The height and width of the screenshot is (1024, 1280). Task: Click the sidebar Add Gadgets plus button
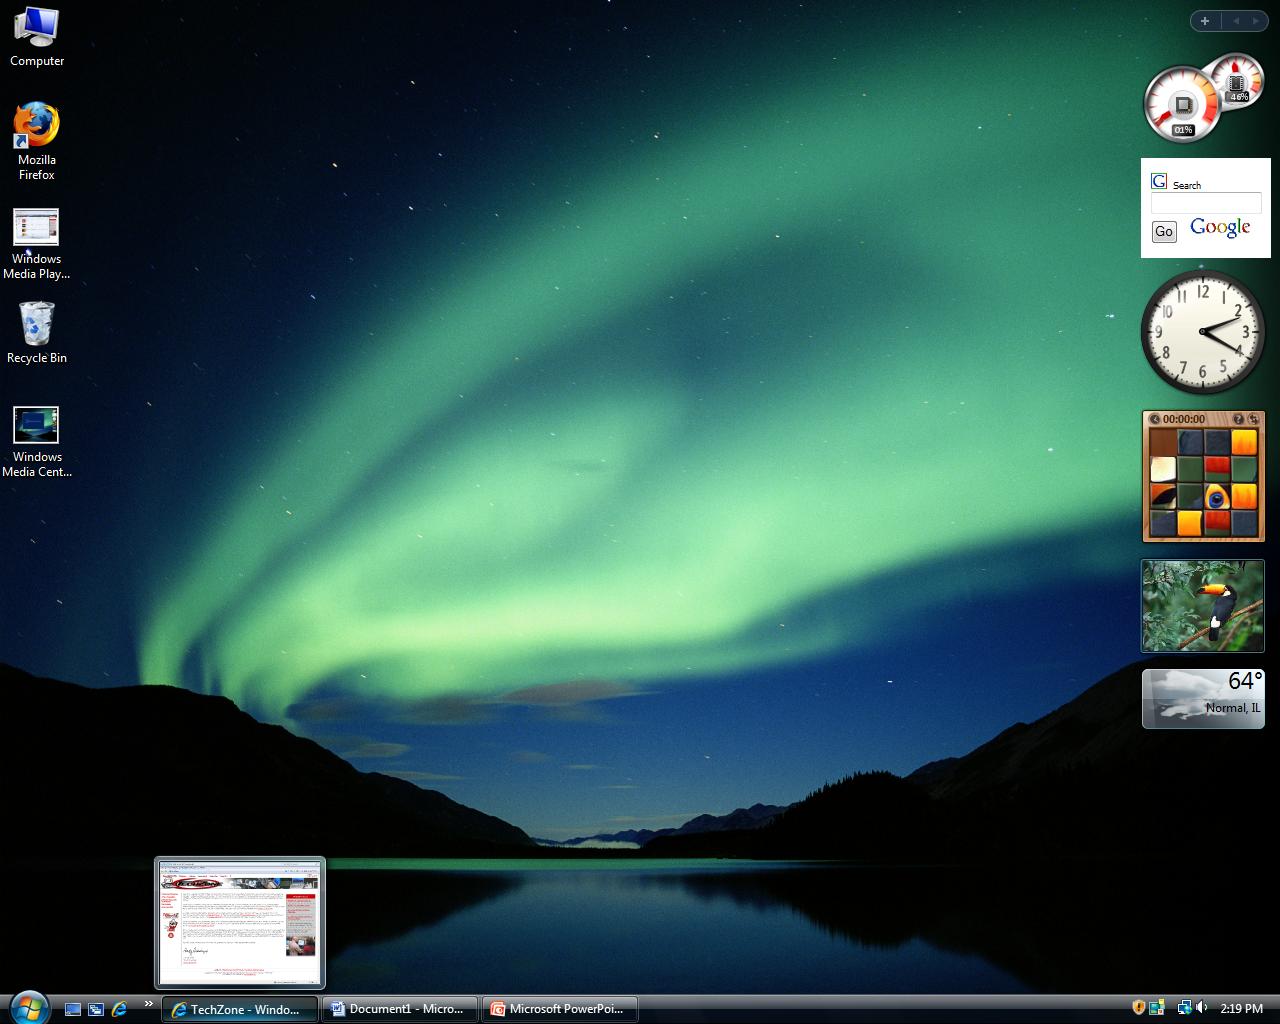coord(1205,21)
